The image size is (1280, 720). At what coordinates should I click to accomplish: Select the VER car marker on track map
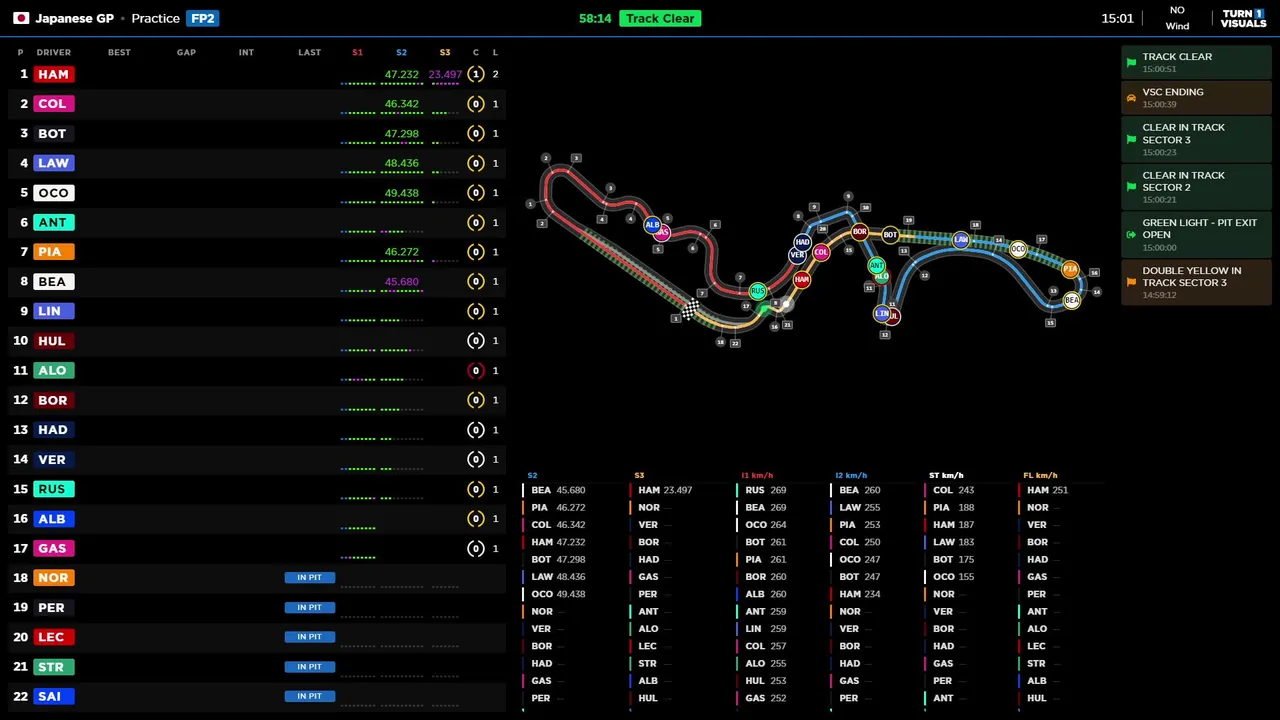click(797, 255)
